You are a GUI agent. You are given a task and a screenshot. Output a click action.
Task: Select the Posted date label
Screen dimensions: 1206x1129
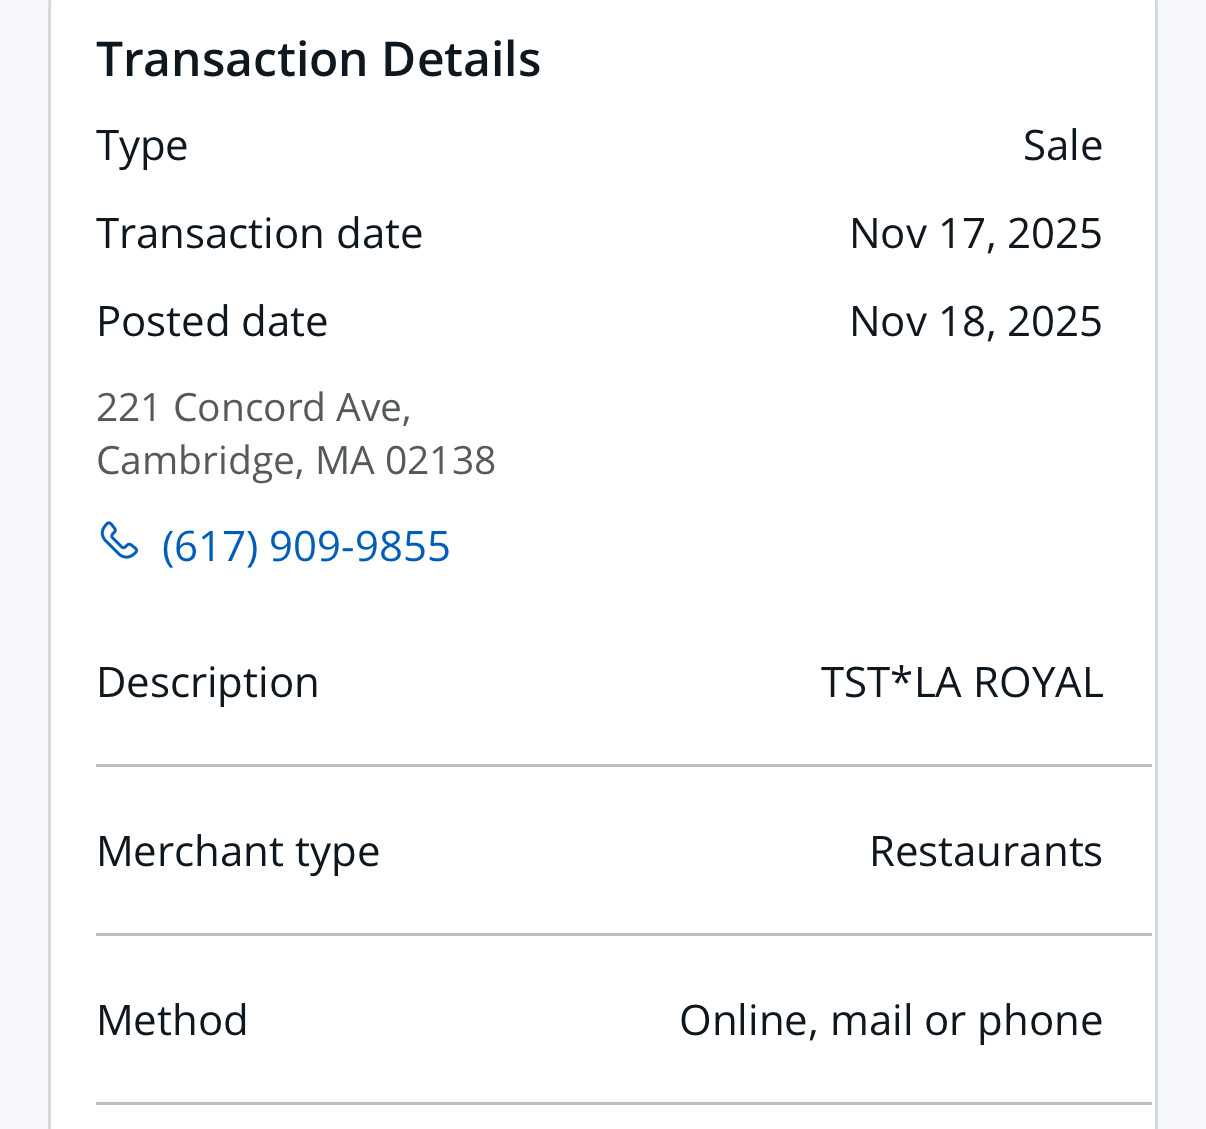pos(212,322)
